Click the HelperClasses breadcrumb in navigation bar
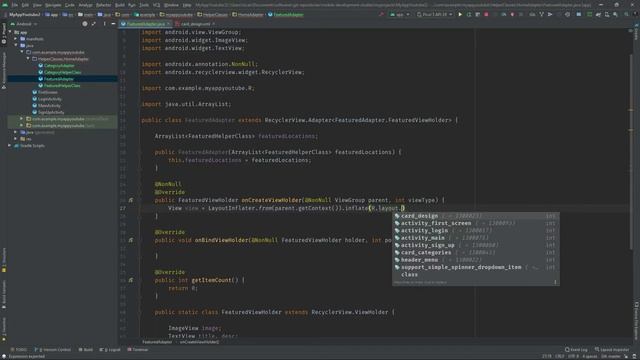 (x=213, y=15)
